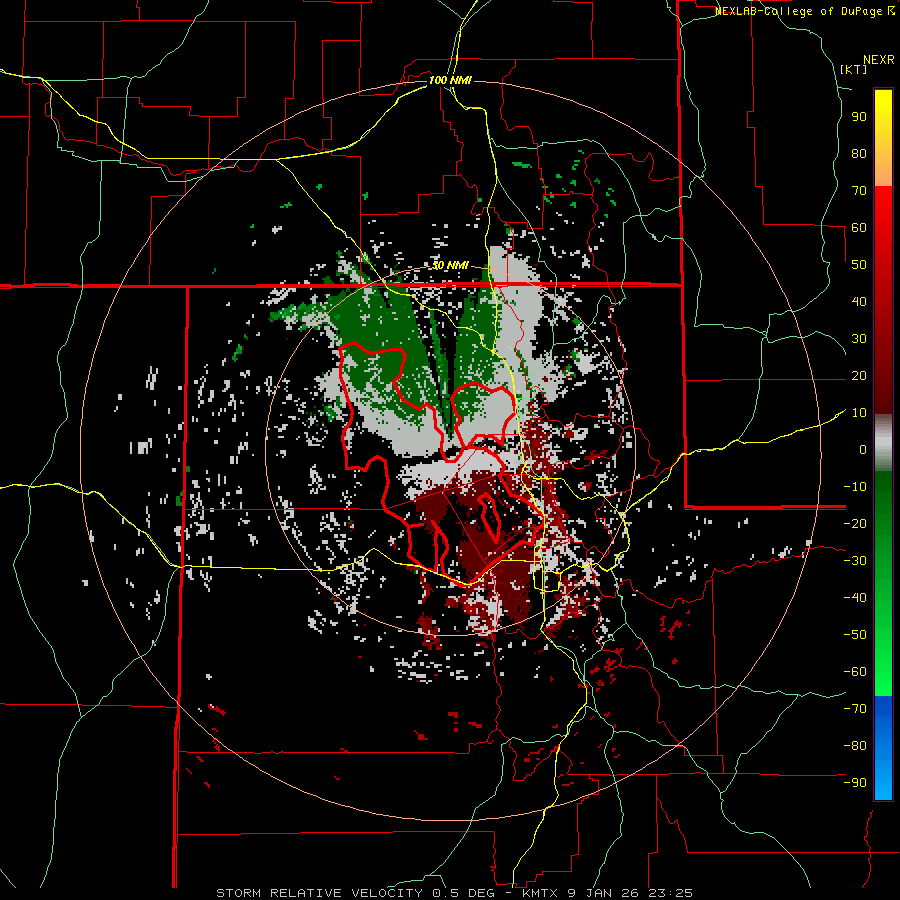Click the 50 value on the velocity scale

click(x=859, y=265)
